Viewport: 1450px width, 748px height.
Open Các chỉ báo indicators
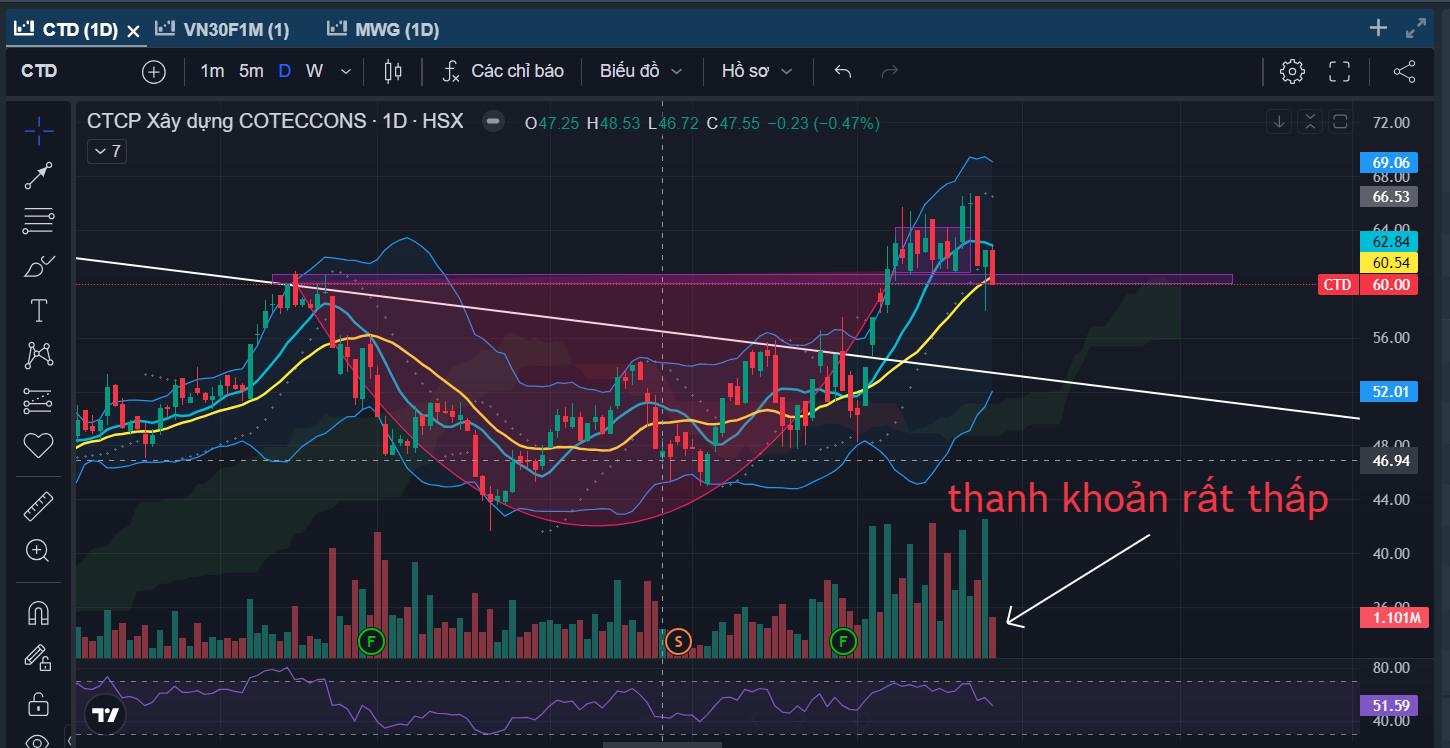pos(517,71)
